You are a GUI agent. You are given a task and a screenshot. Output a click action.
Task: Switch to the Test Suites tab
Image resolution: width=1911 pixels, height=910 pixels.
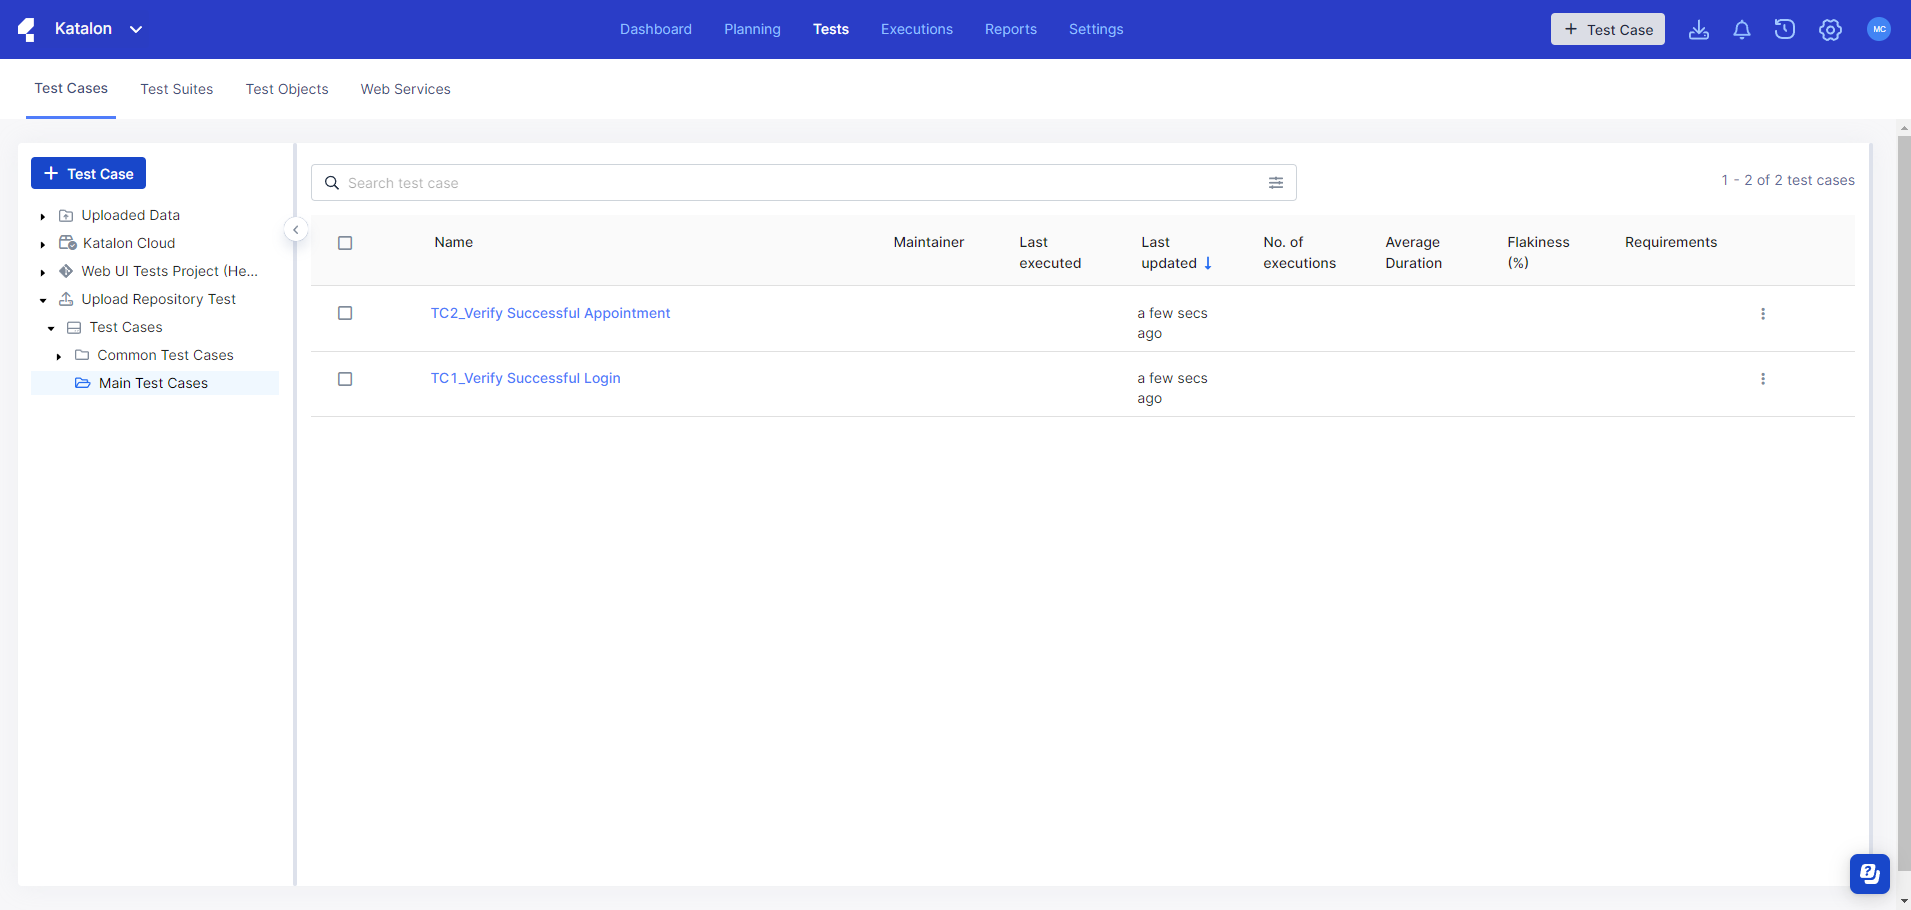click(x=177, y=89)
